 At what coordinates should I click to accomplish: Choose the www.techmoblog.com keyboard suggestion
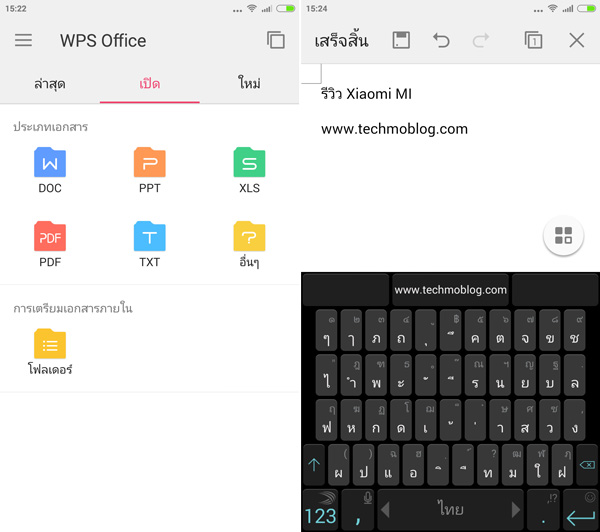point(450,290)
